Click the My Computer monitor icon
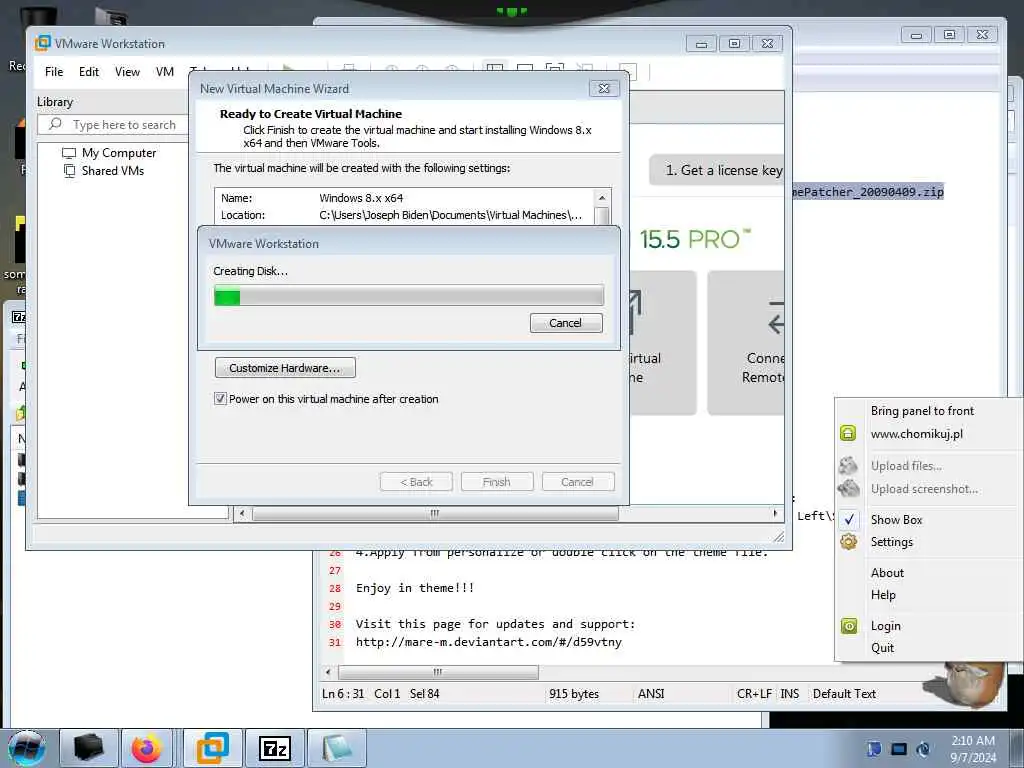This screenshot has width=1024, height=768. 69,153
